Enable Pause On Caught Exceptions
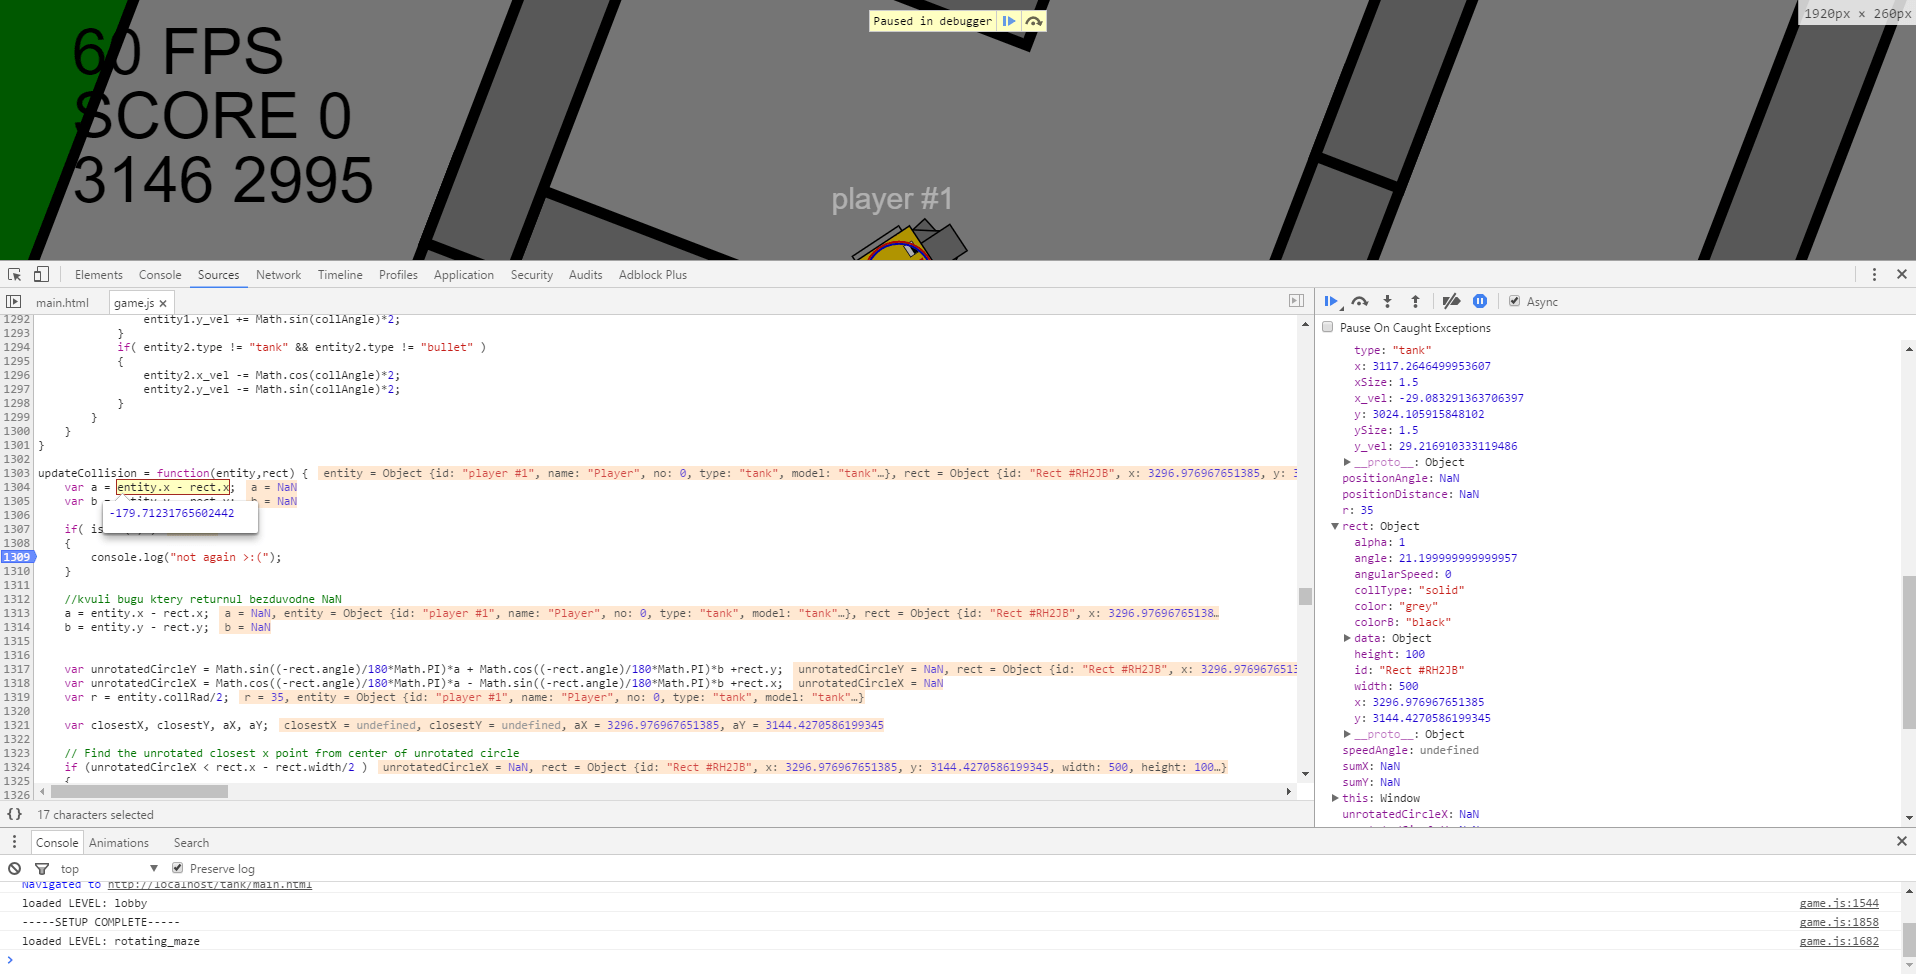 1328,327
